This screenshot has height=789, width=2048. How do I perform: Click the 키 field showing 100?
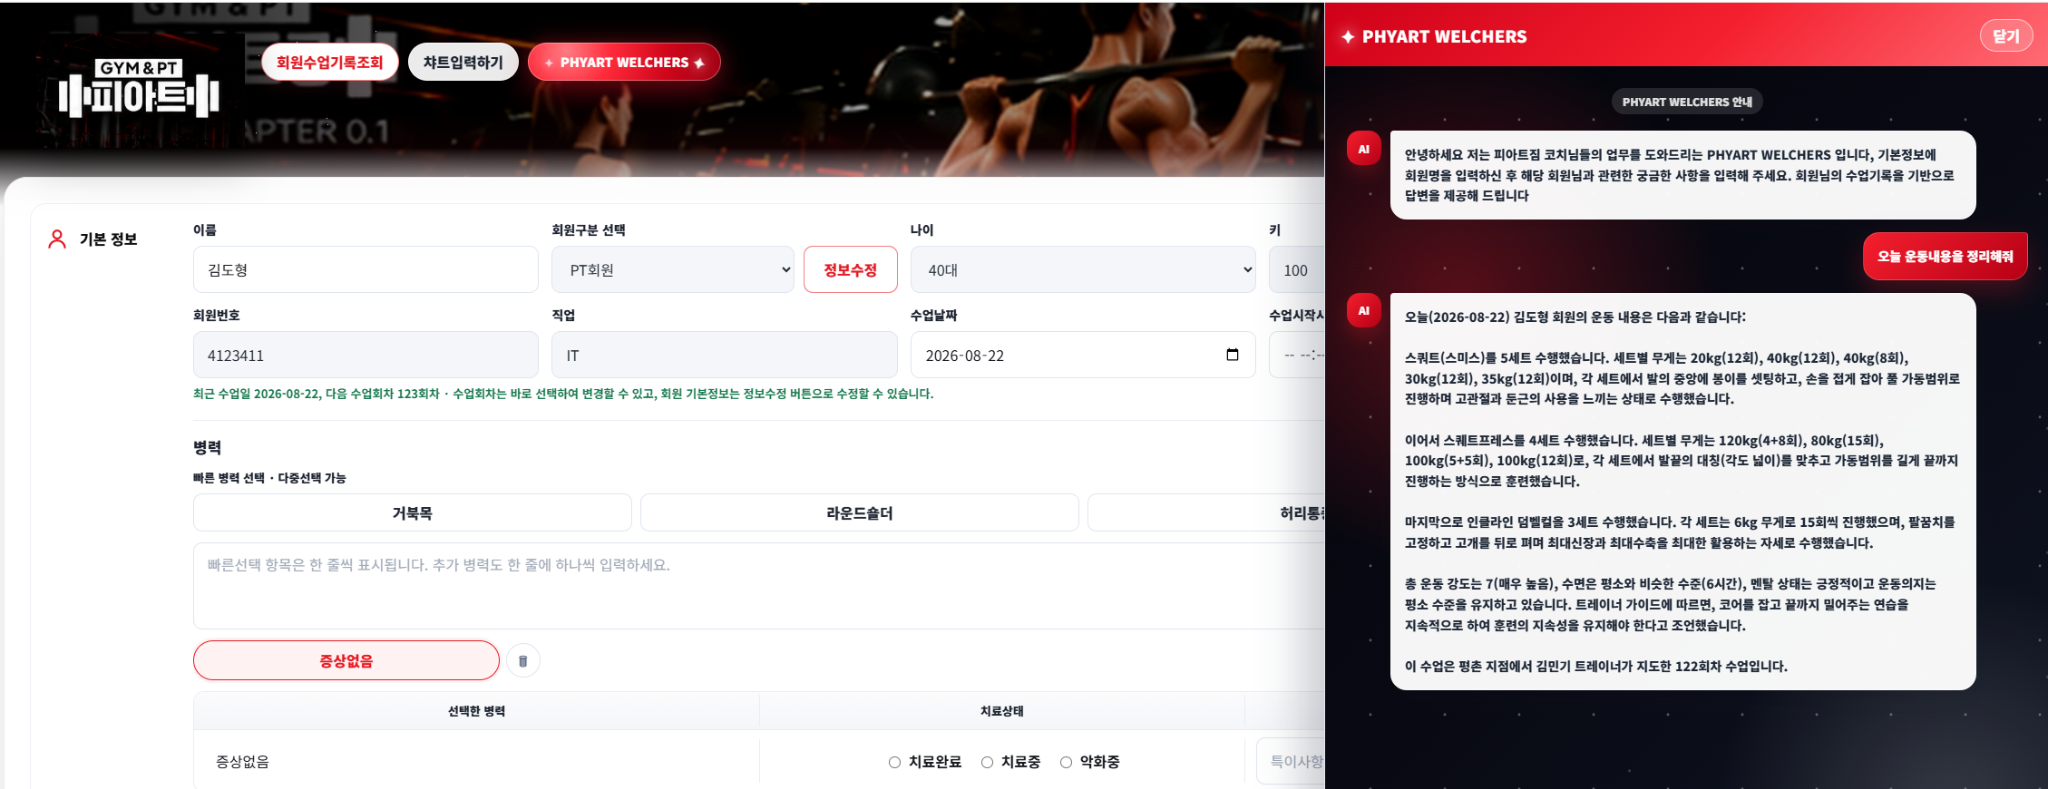coord(1297,270)
